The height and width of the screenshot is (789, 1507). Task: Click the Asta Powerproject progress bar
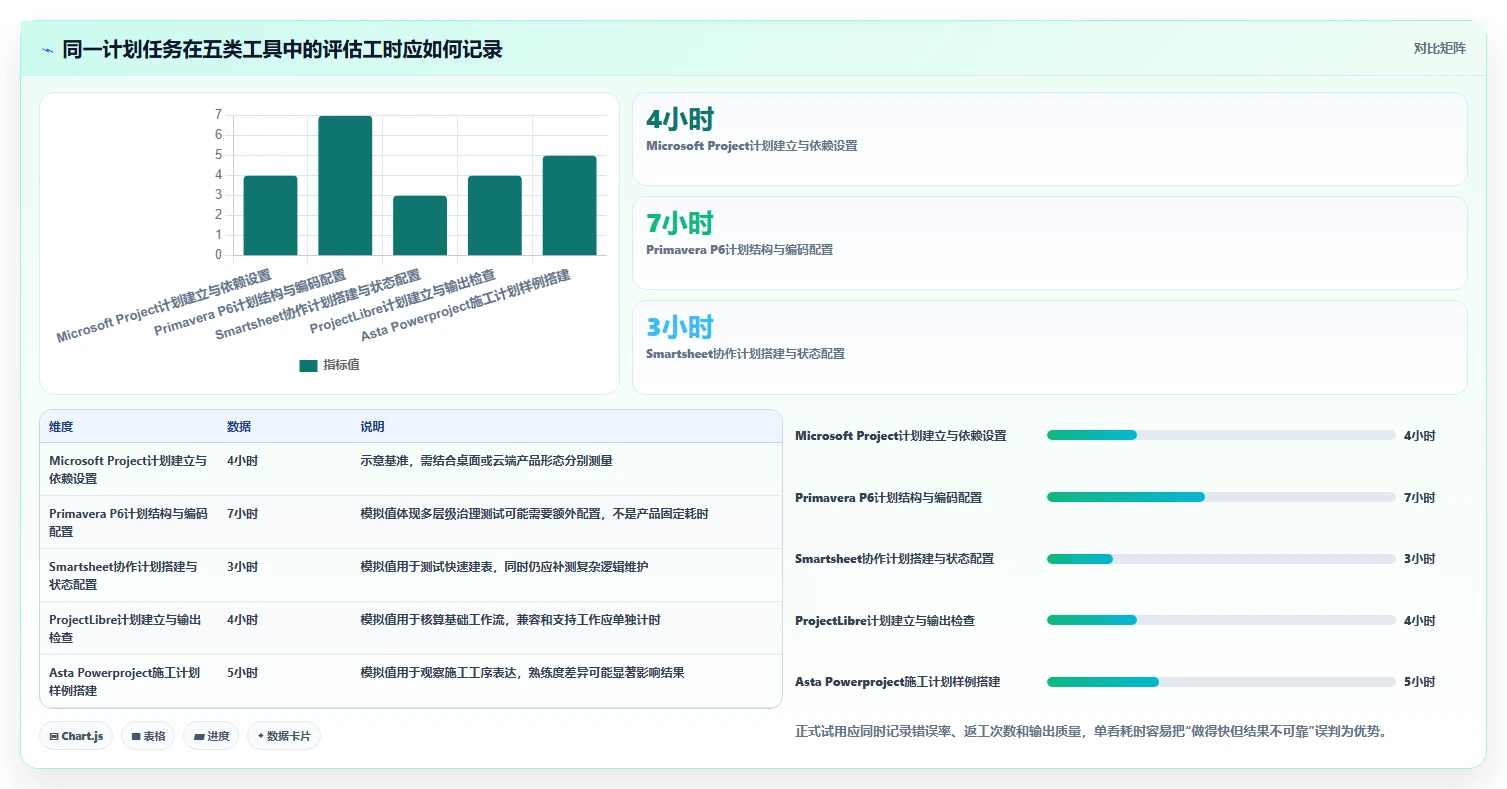tap(1221, 682)
